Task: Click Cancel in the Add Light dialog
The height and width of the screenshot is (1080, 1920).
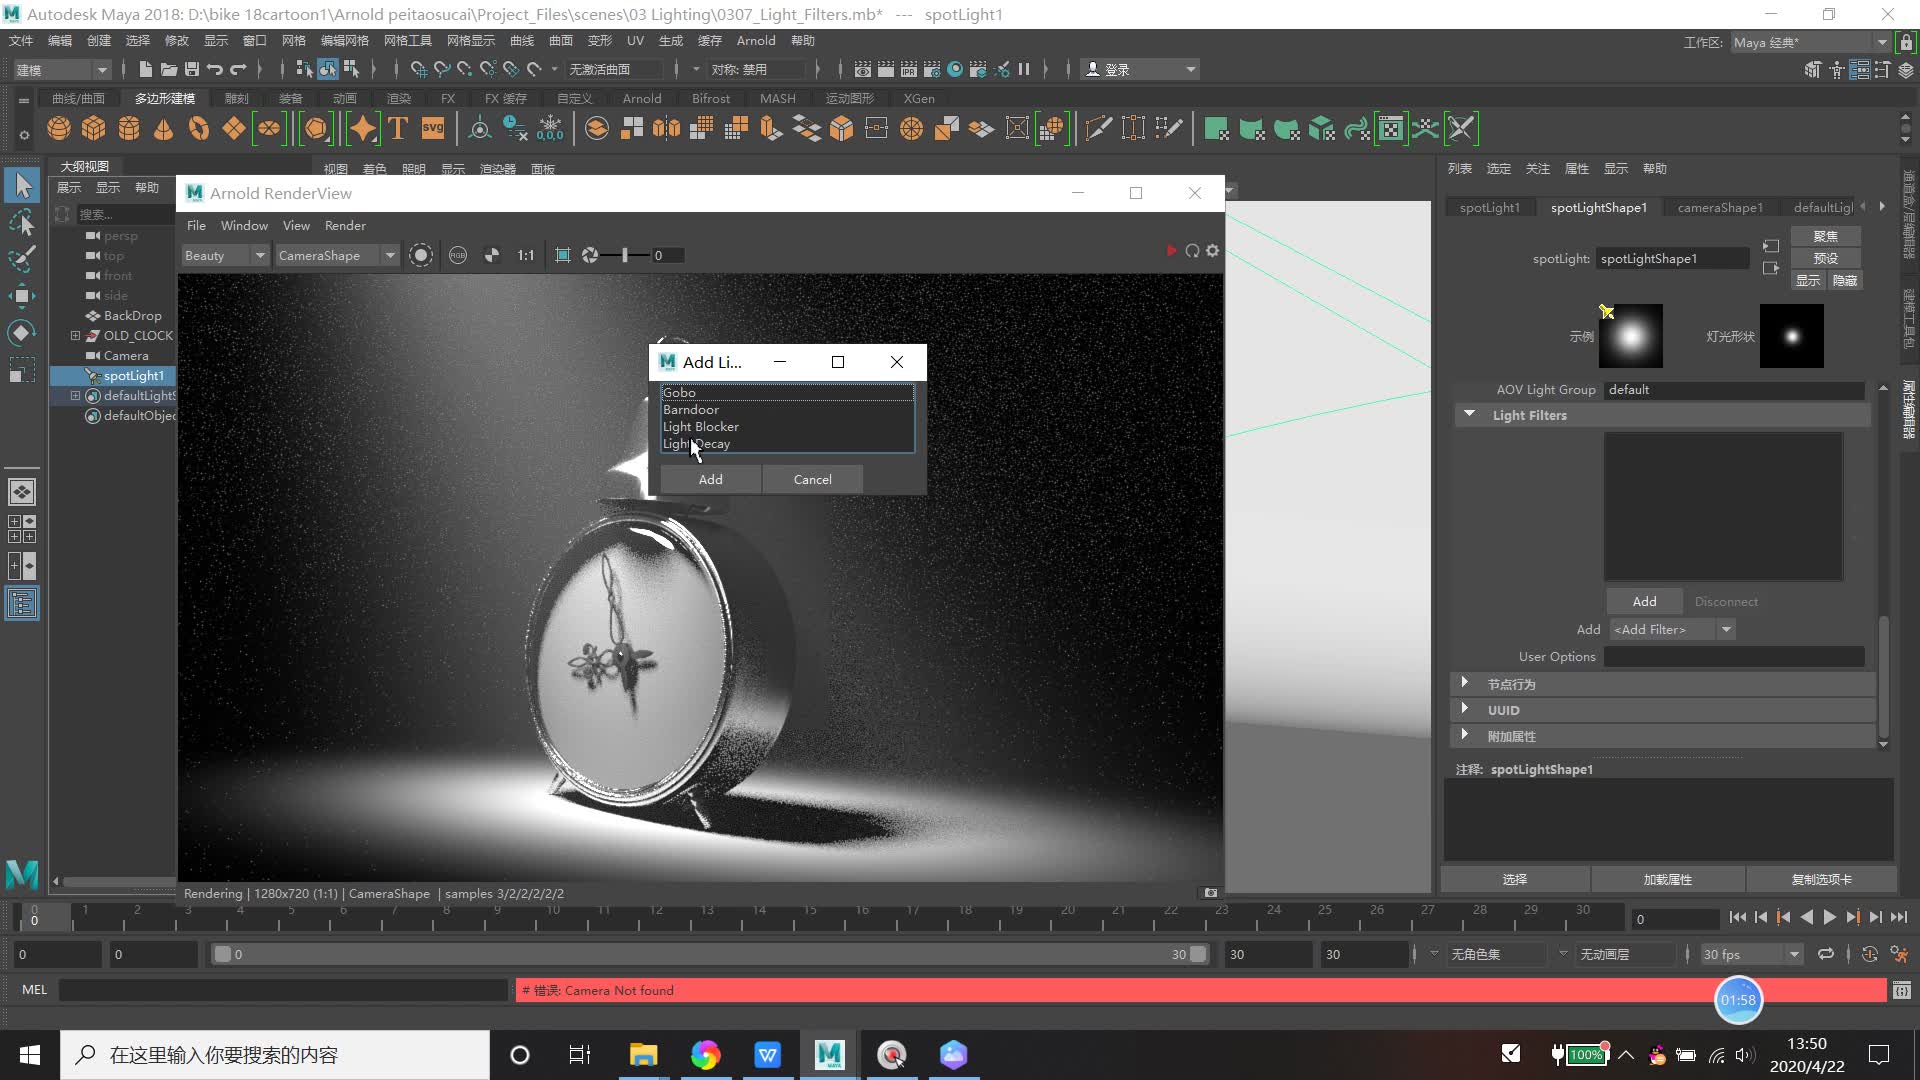Action: pos(812,477)
